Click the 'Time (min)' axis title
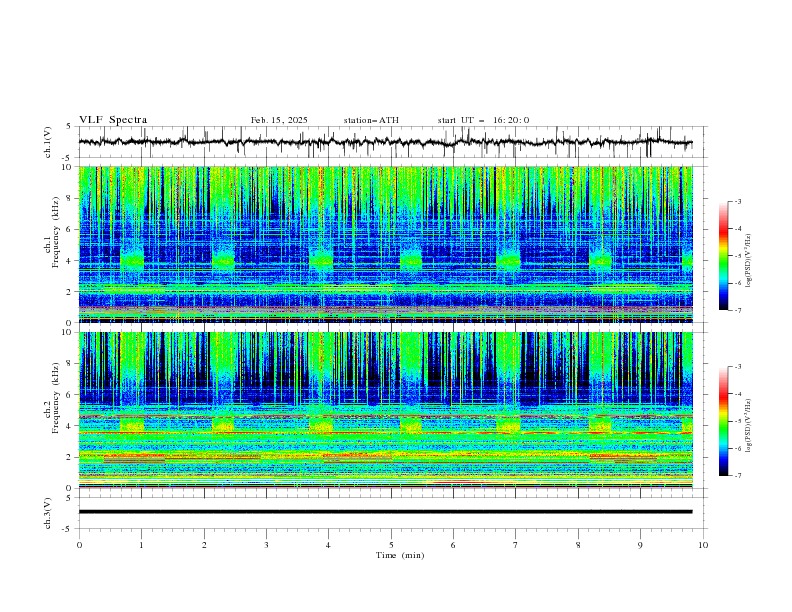The image size is (792, 612). (400, 555)
